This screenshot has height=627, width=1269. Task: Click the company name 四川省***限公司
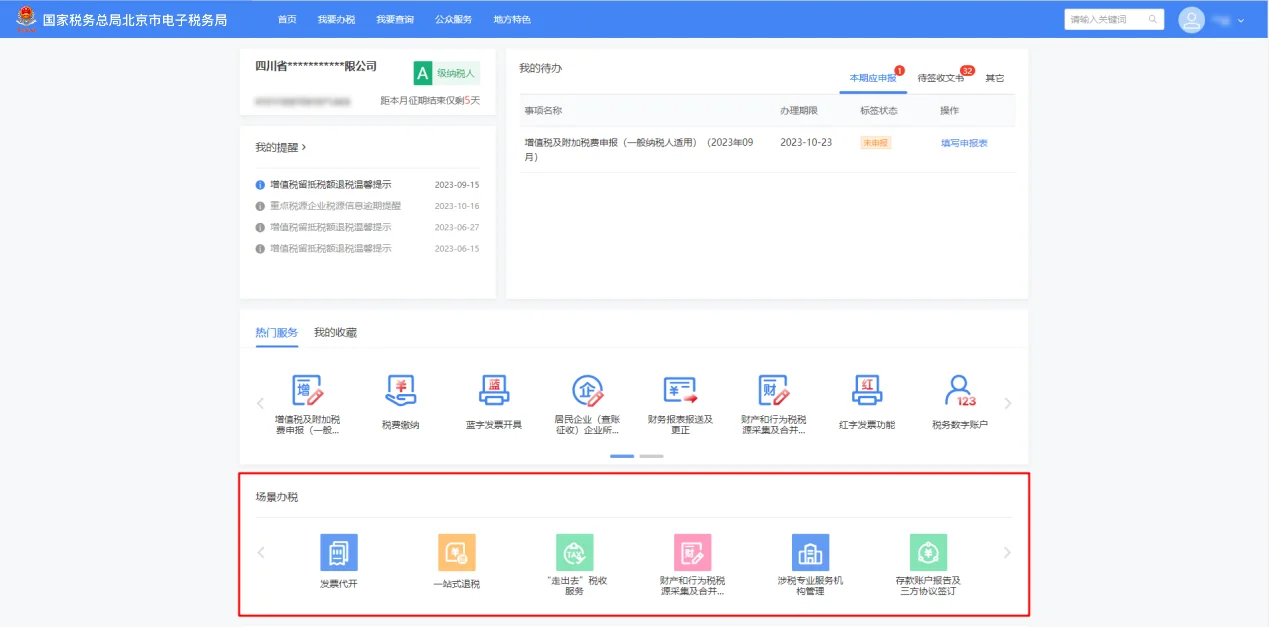(x=316, y=66)
